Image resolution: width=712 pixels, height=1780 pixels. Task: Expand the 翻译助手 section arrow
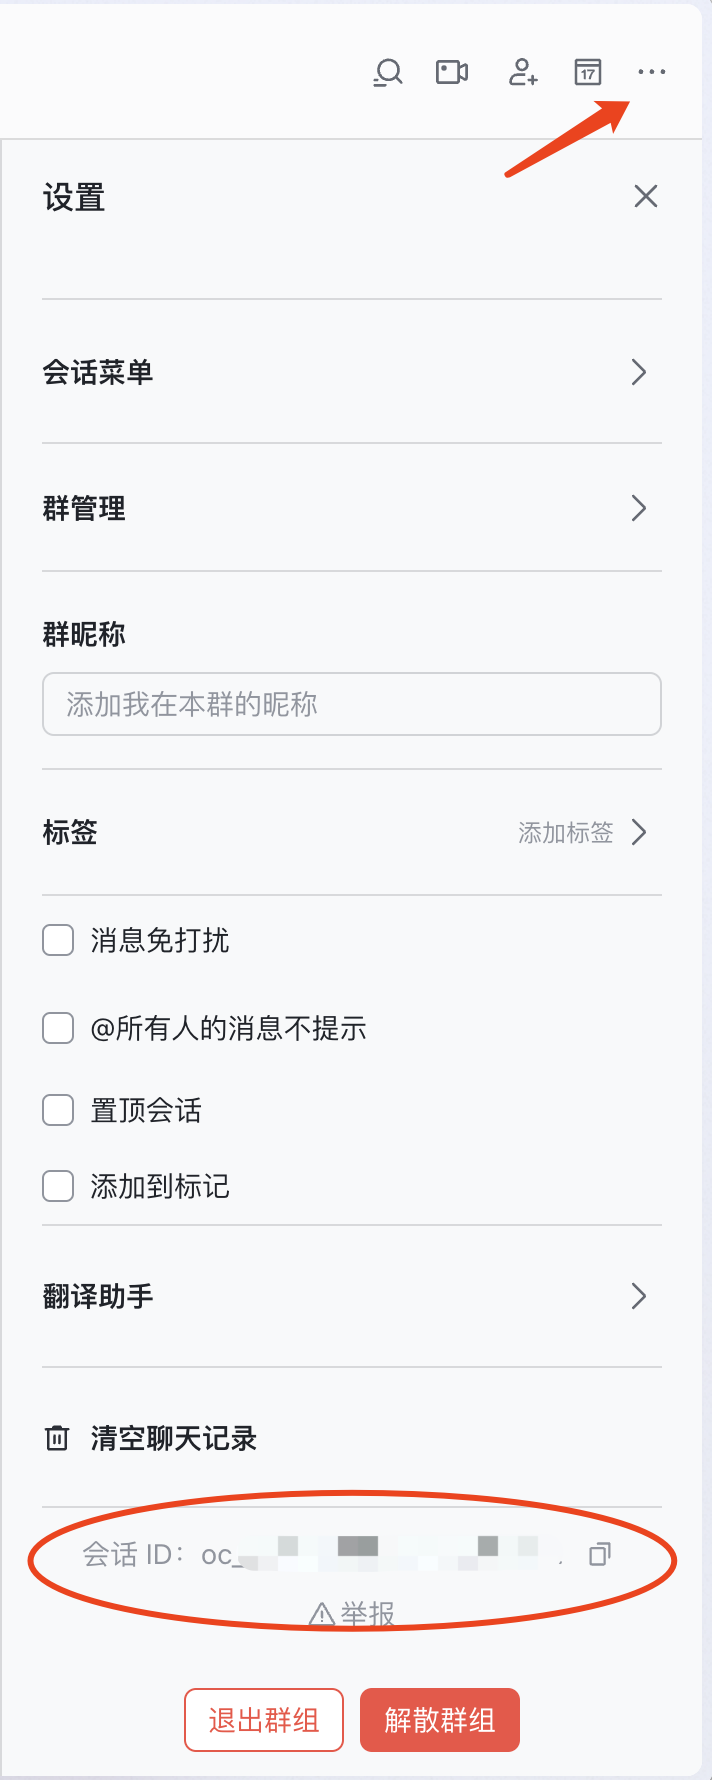[x=639, y=1296]
